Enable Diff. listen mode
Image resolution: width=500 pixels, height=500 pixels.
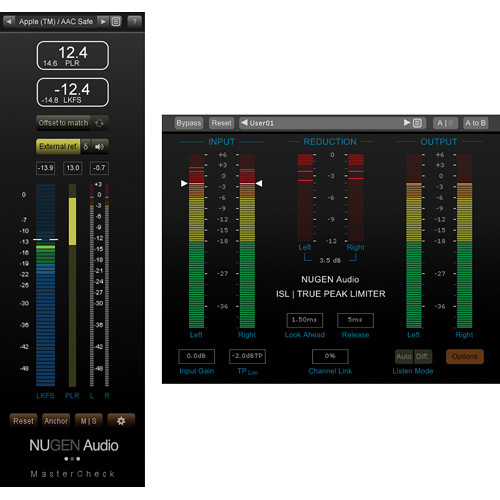coord(422,357)
